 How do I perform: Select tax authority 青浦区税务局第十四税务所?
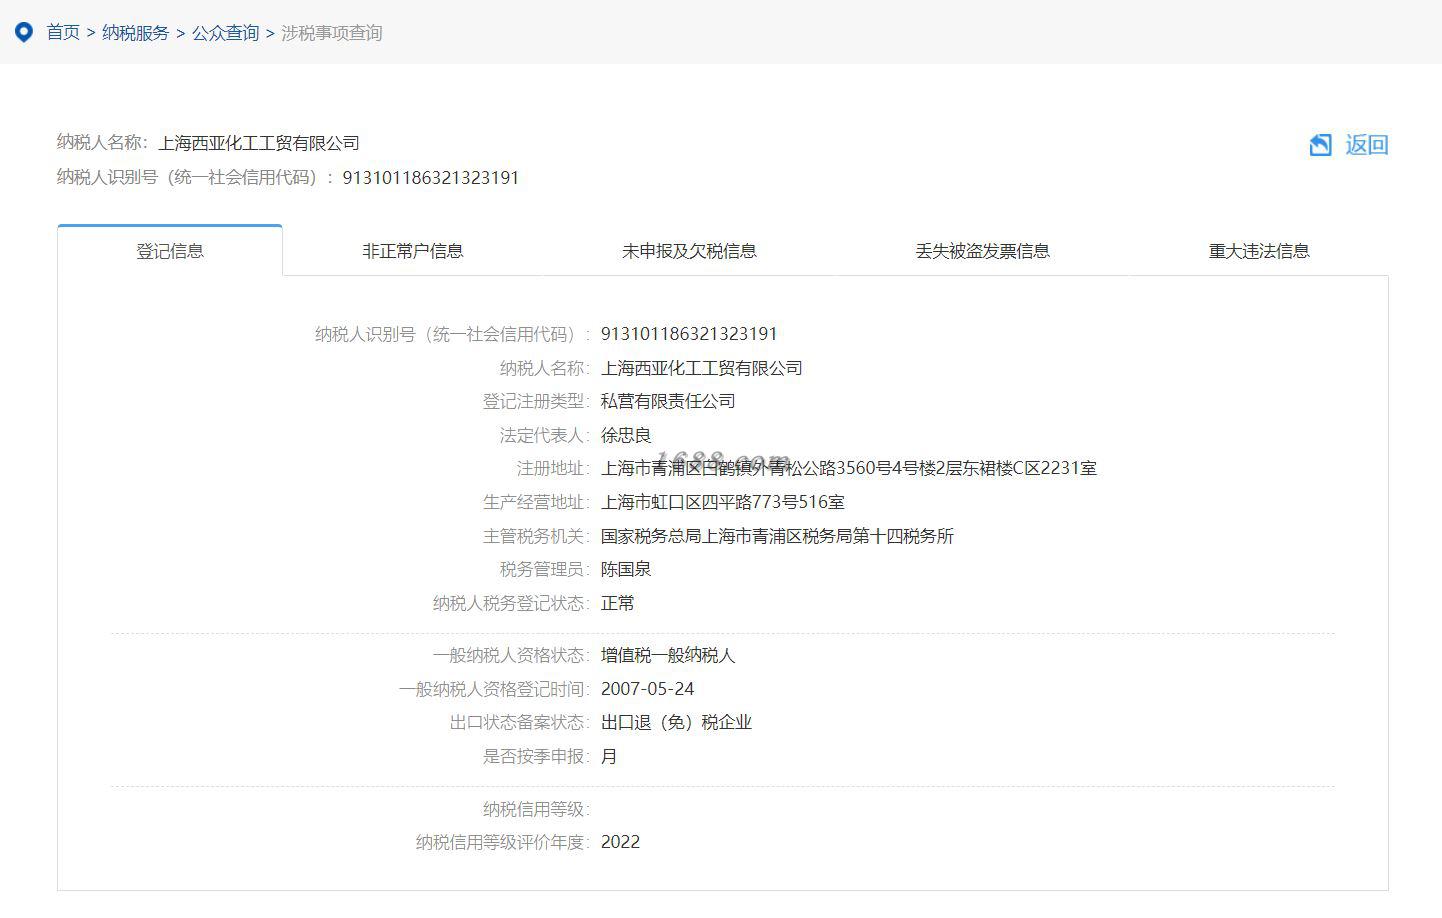(x=777, y=536)
